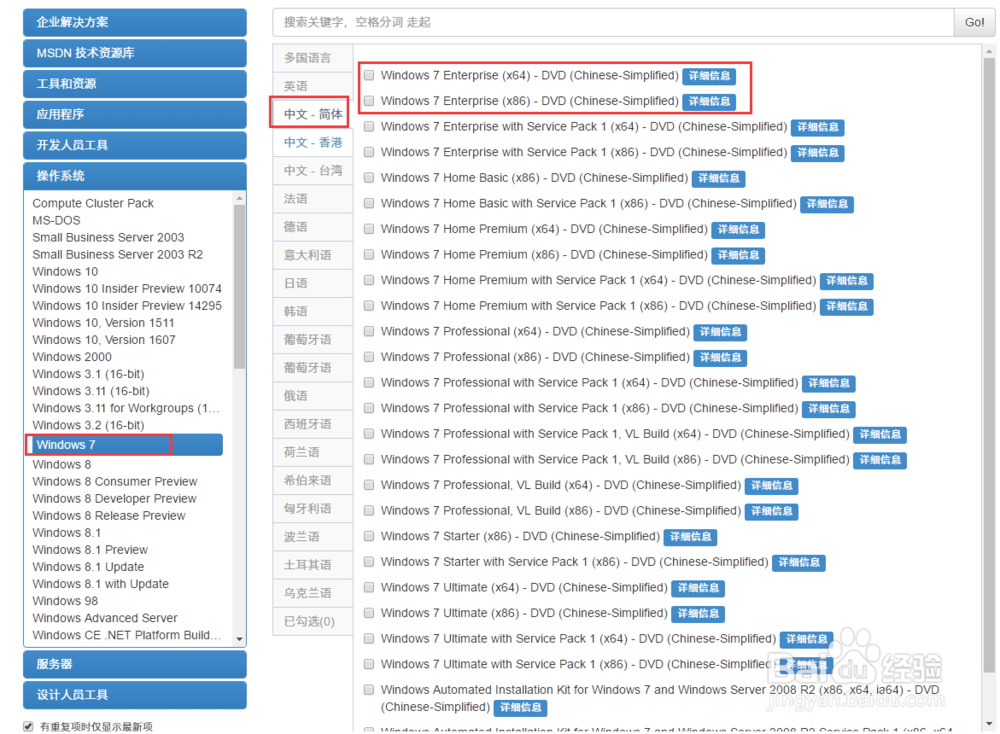Check Windows 7 Ultimate with SP1 (x64) checkbox
This screenshot has width=1000, height=734.
tap(369, 638)
